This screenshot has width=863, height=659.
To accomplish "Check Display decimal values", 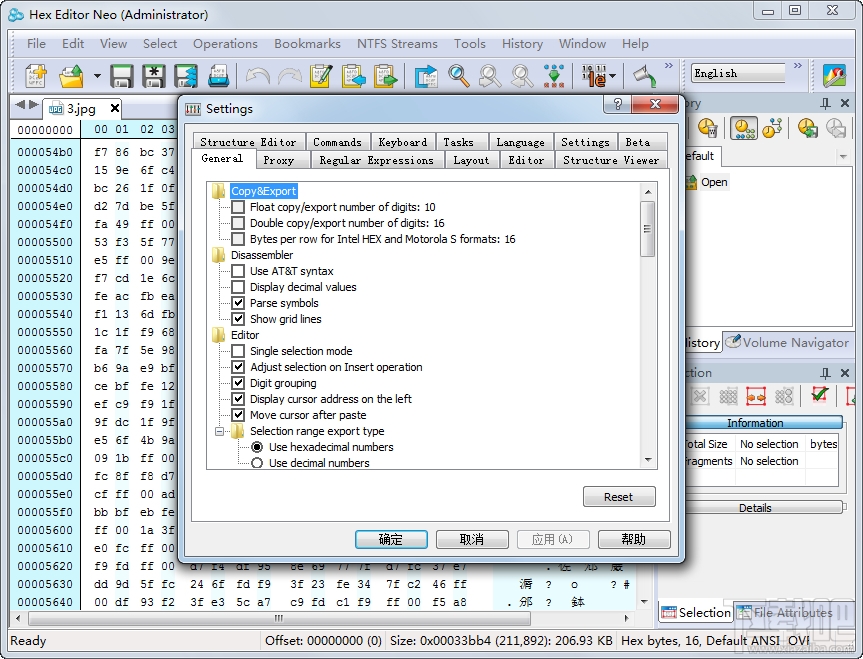I will (238, 287).
